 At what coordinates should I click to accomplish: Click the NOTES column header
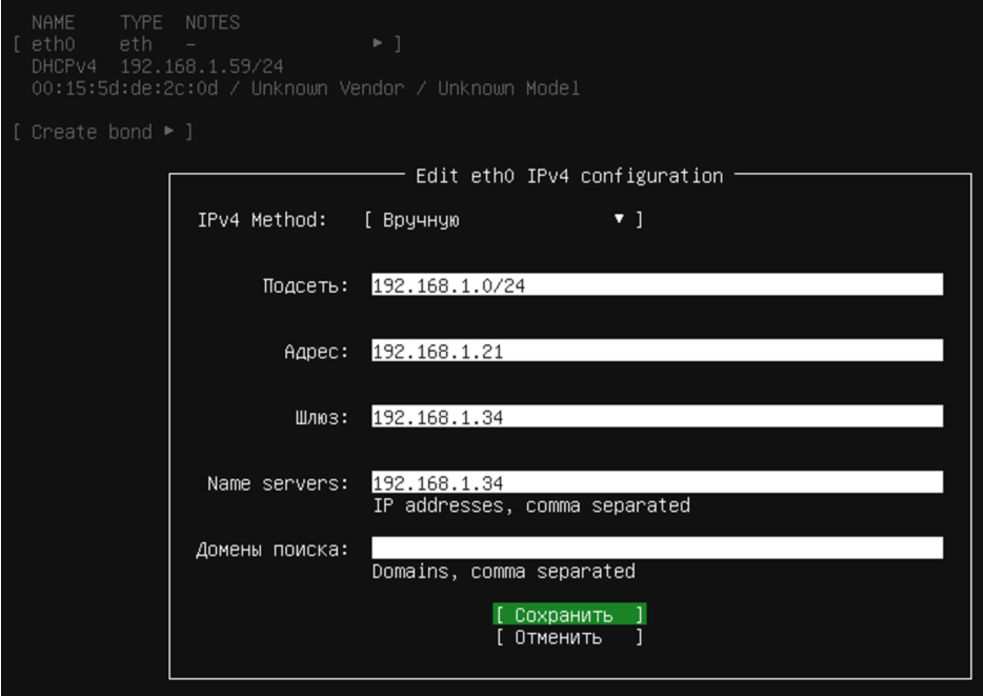pyautogui.click(x=213, y=23)
